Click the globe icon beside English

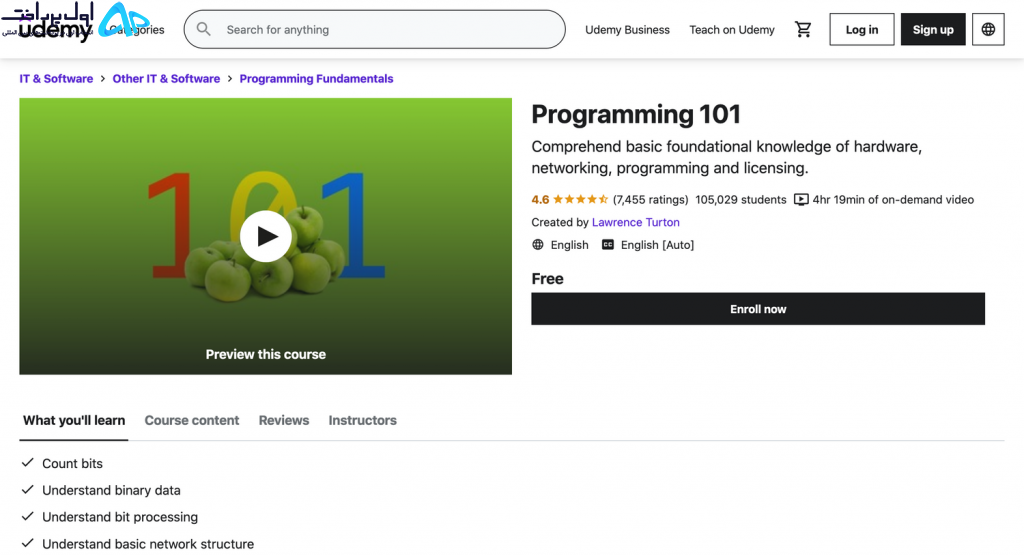(x=538, y=245)
